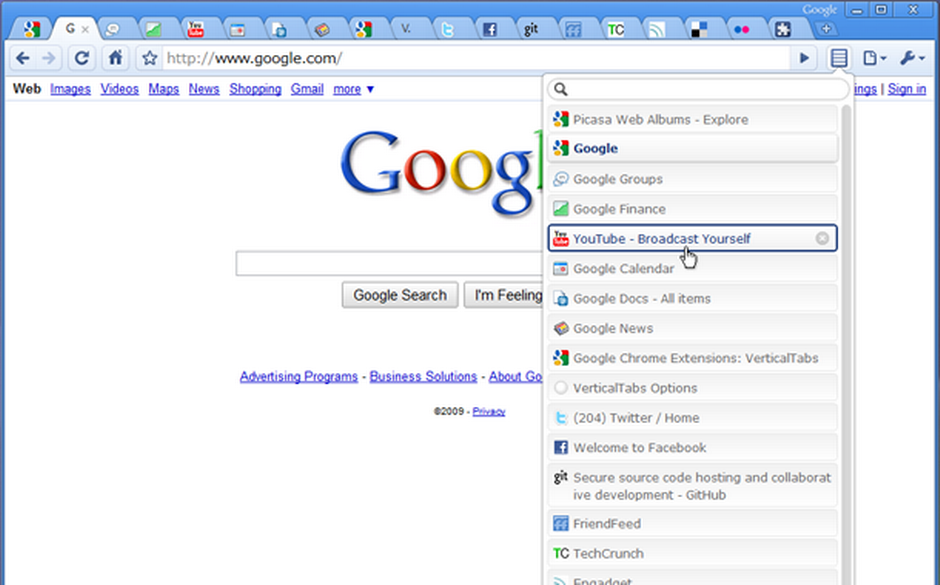Switch to the TC TechCrunch tab in tab strip
Viewport: 940px width, 585px height.
point(616,29)
